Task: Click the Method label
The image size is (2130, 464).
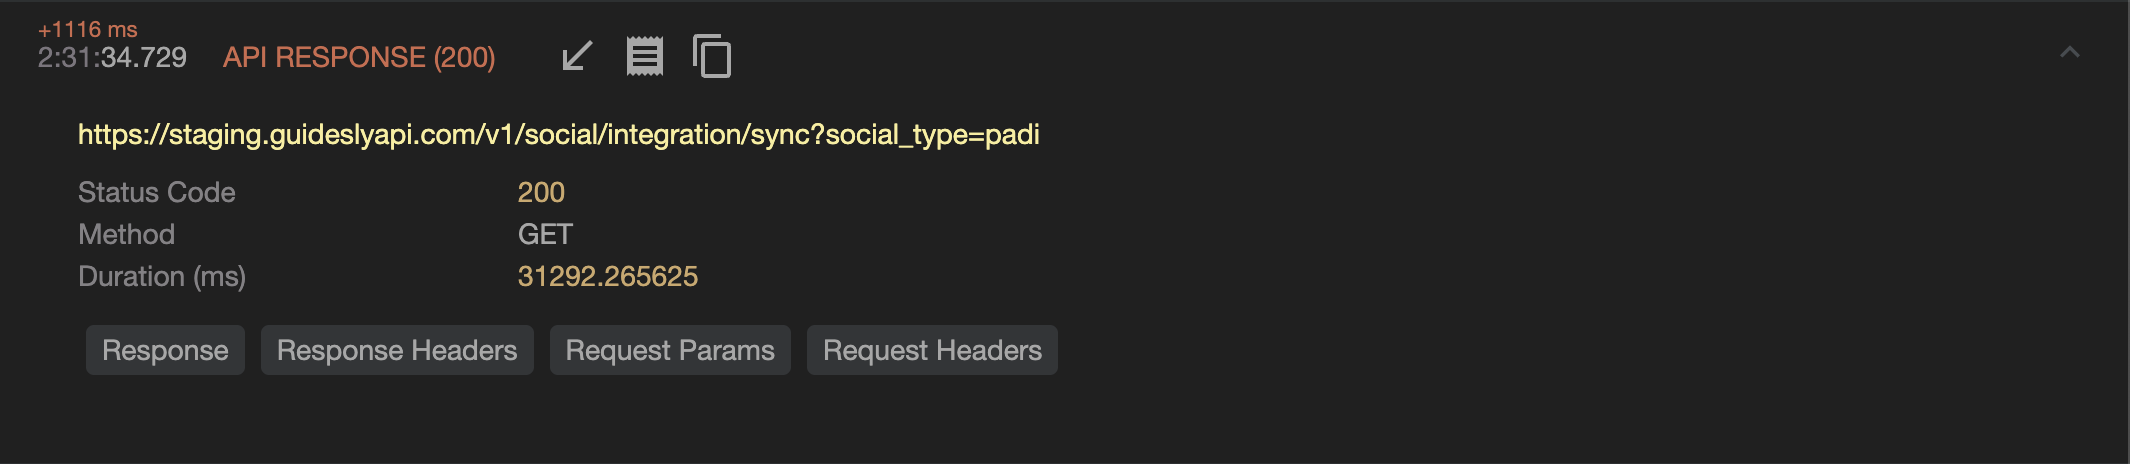Action: [127, 234]
